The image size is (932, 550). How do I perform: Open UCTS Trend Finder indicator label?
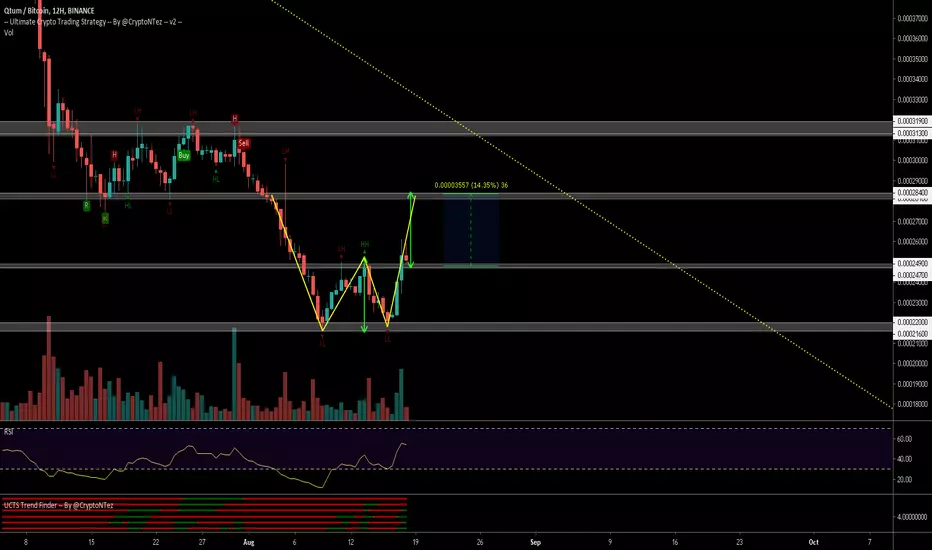tap(58, 505)
